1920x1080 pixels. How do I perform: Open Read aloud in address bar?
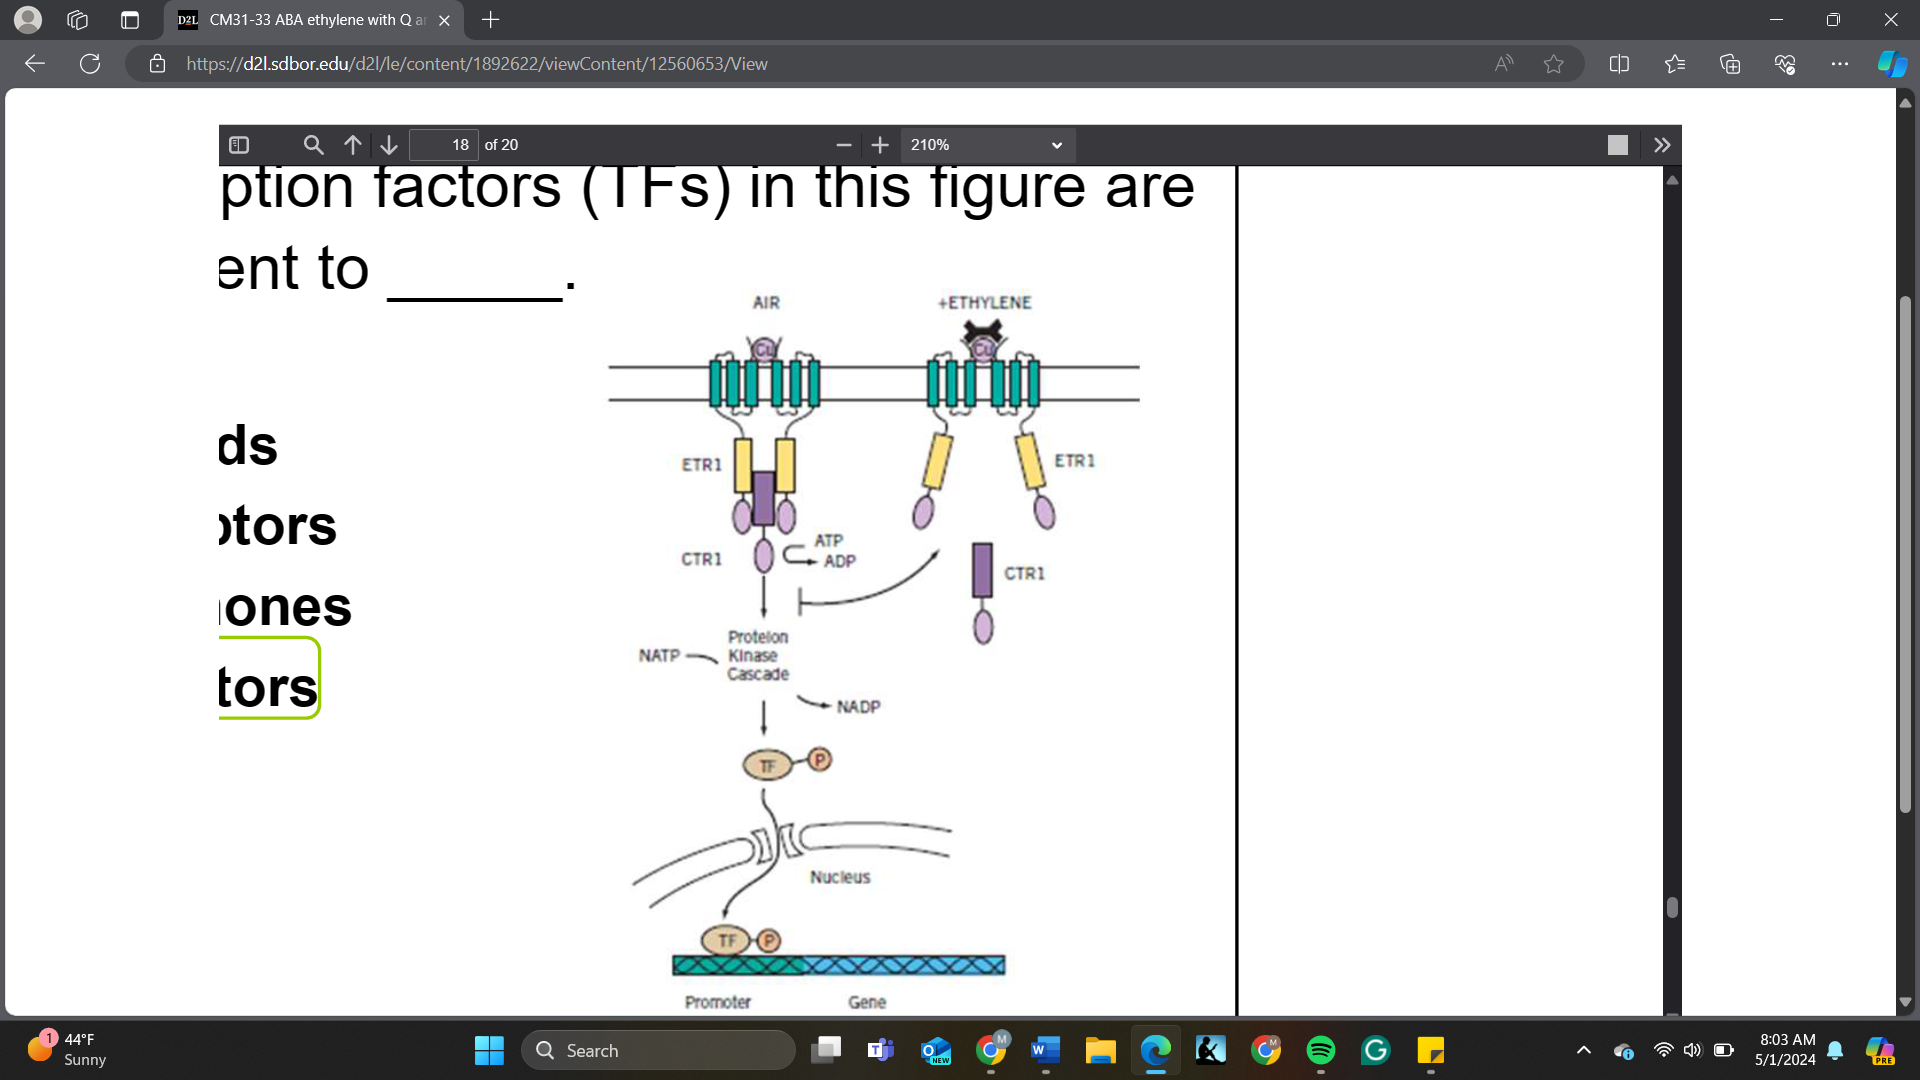(x=1504, y=63)
